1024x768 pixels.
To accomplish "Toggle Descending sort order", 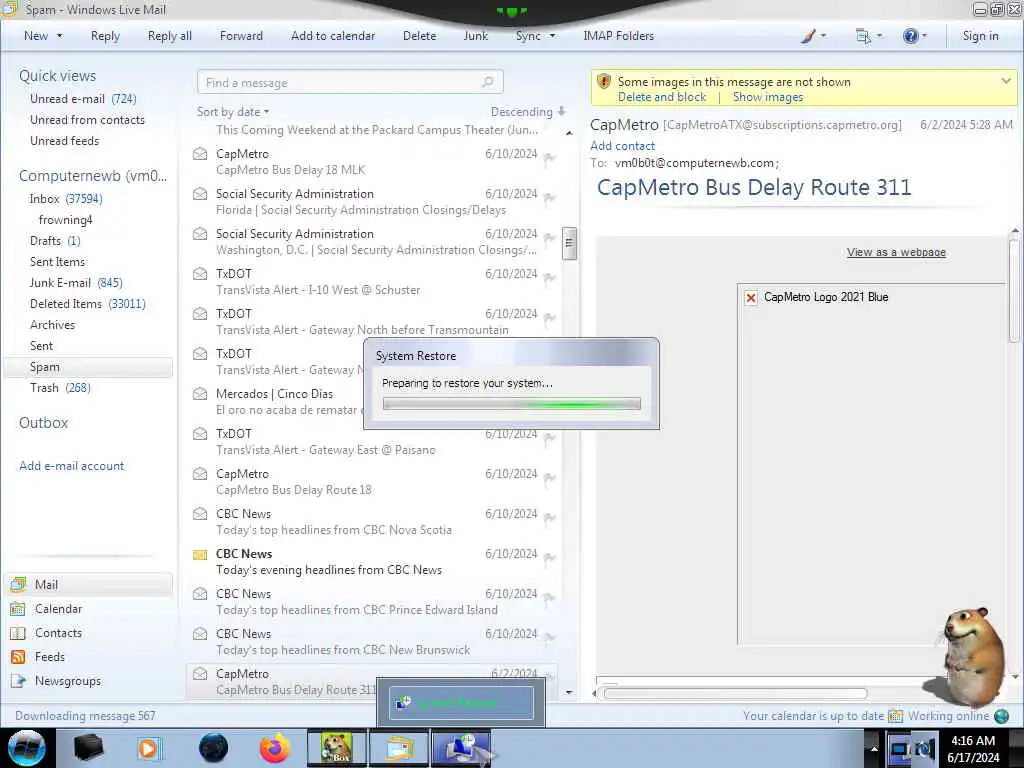I will click(x=528, y=112).
